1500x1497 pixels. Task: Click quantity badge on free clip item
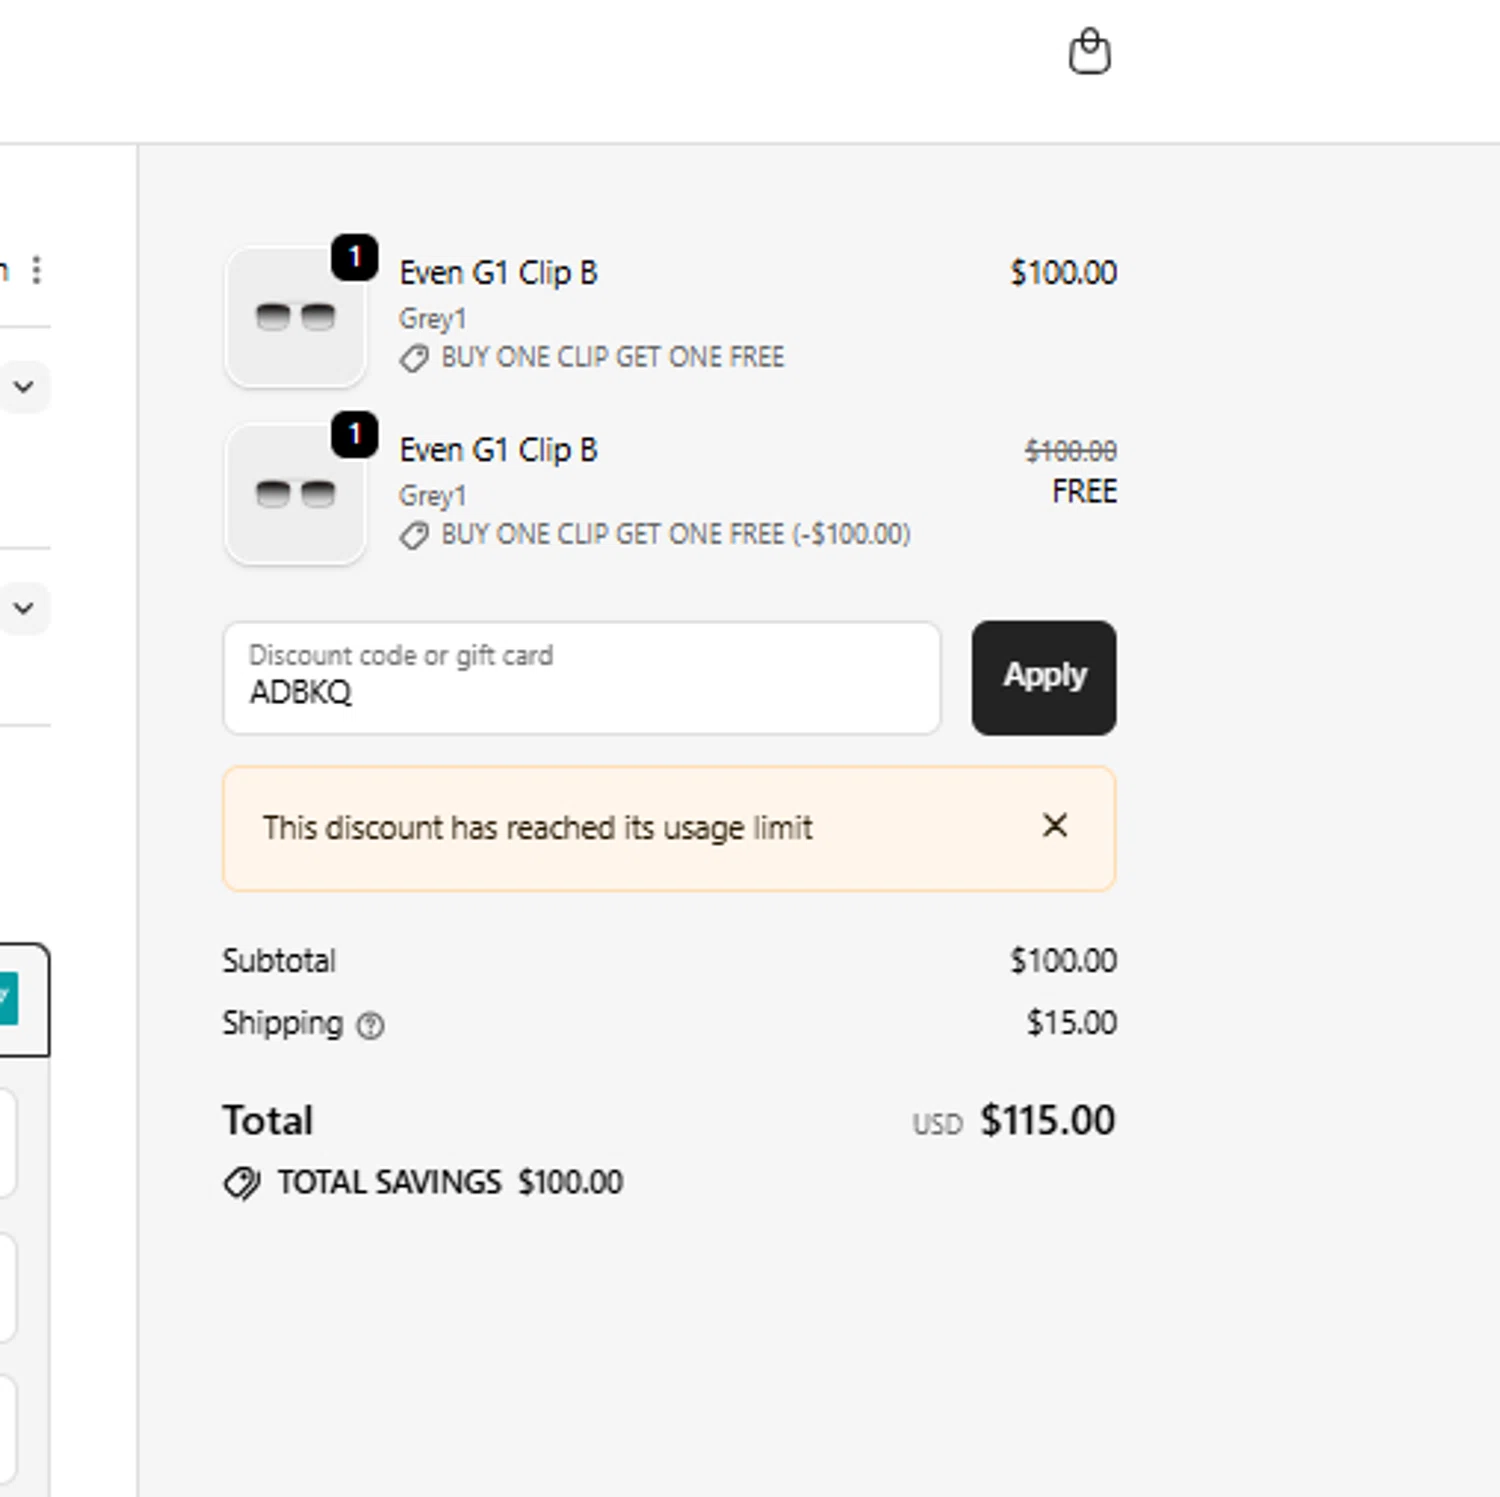[354, 435]
